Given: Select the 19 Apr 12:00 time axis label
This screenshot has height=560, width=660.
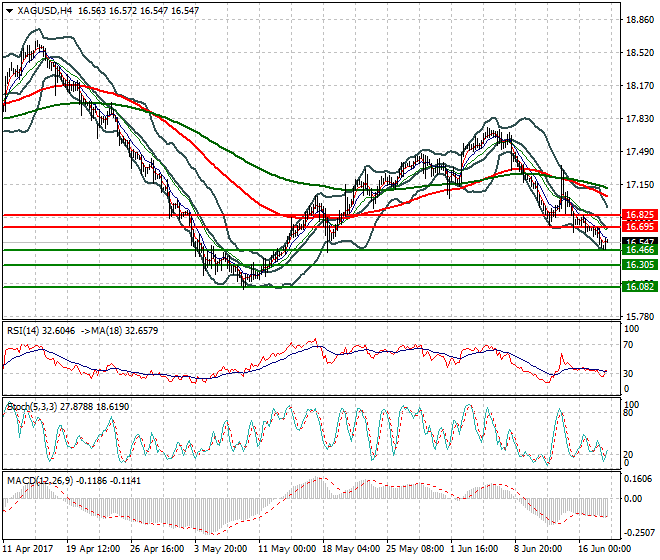Looking at the screenshot, I should coord(93,549).
